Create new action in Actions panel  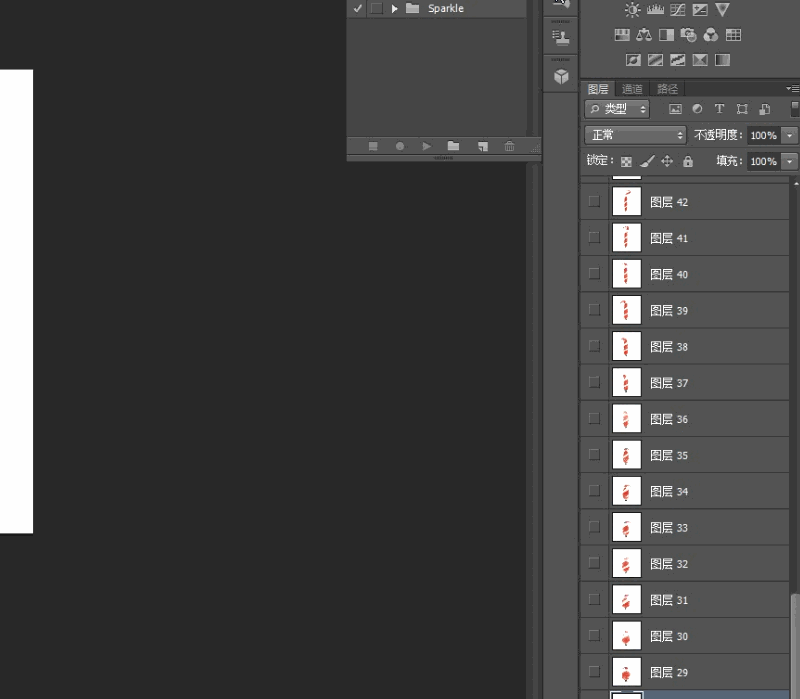click(x=482, y=146)
